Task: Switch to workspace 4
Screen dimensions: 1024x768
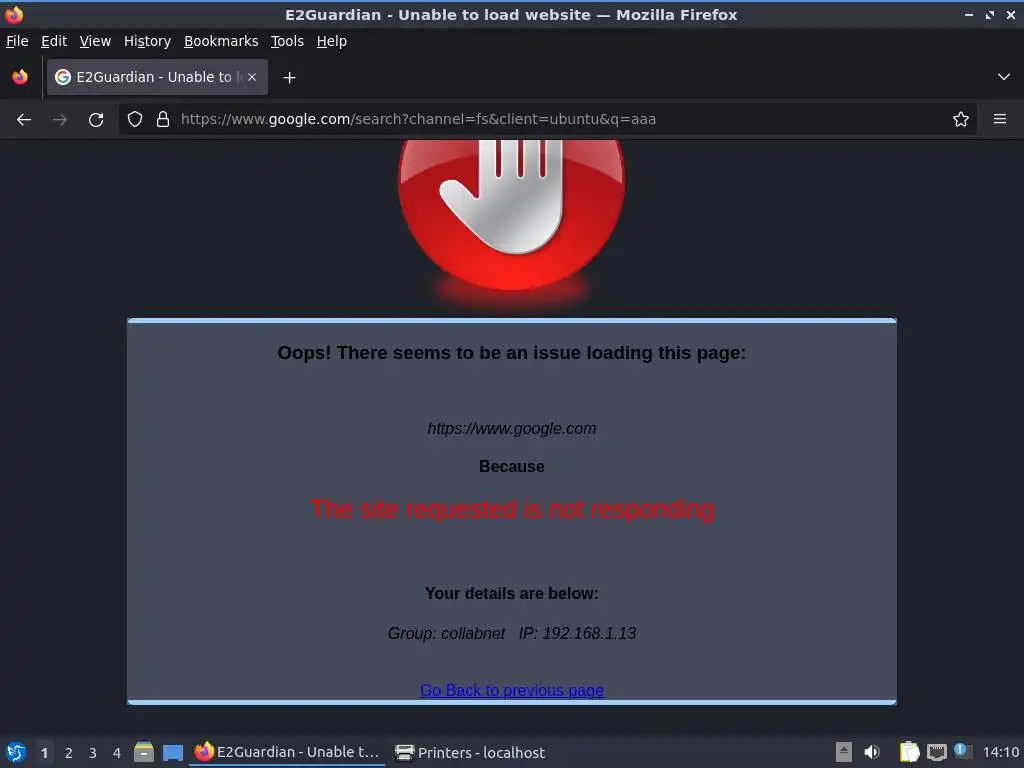Action: point(117,753)
